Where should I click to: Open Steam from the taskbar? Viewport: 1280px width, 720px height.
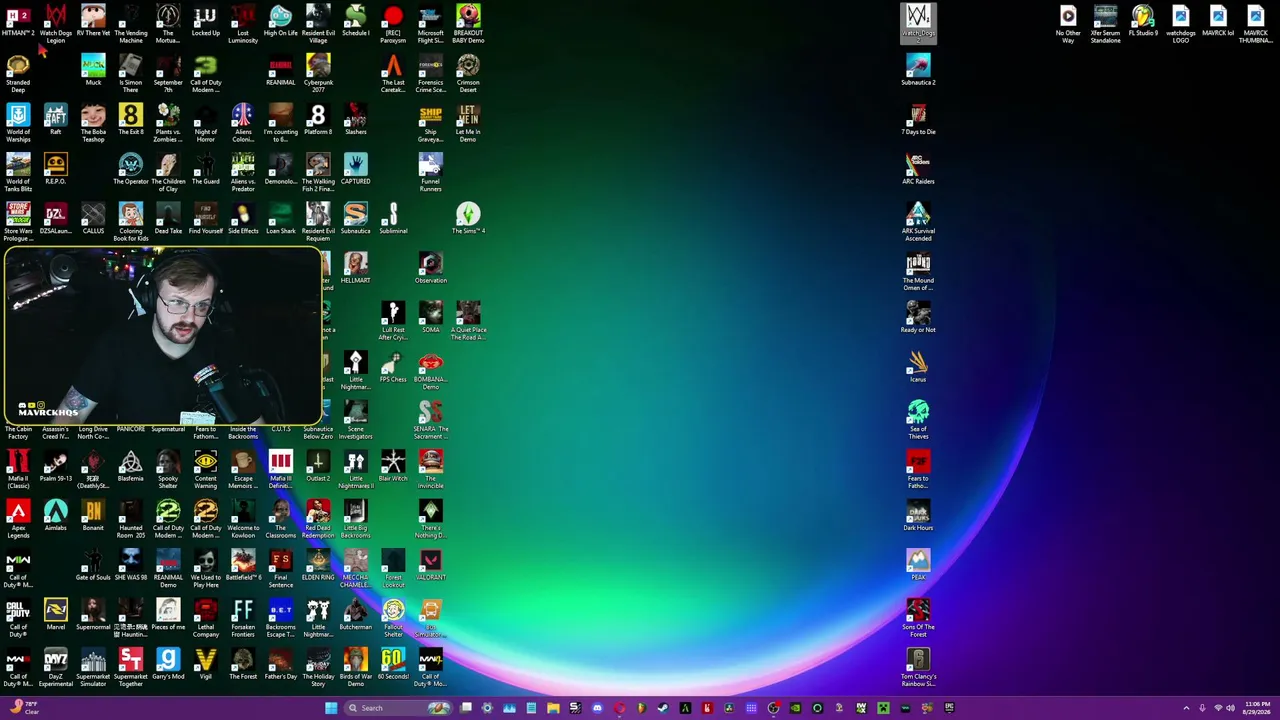tap(663, 708)
